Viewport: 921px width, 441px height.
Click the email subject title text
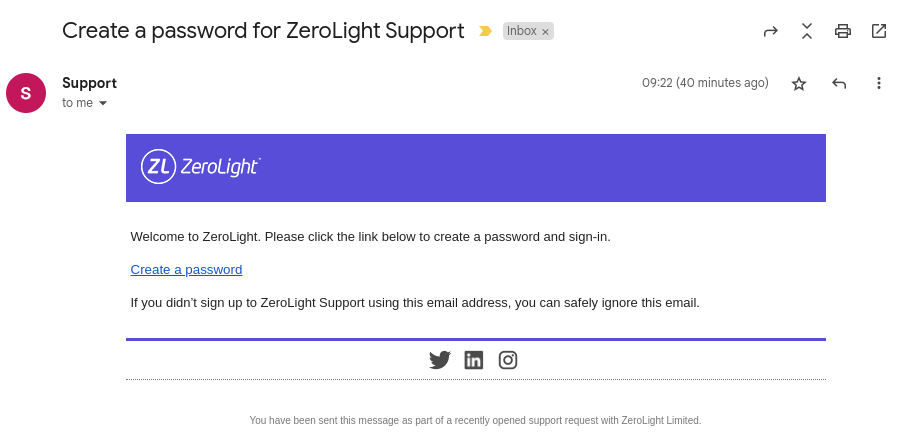[263, 31]
